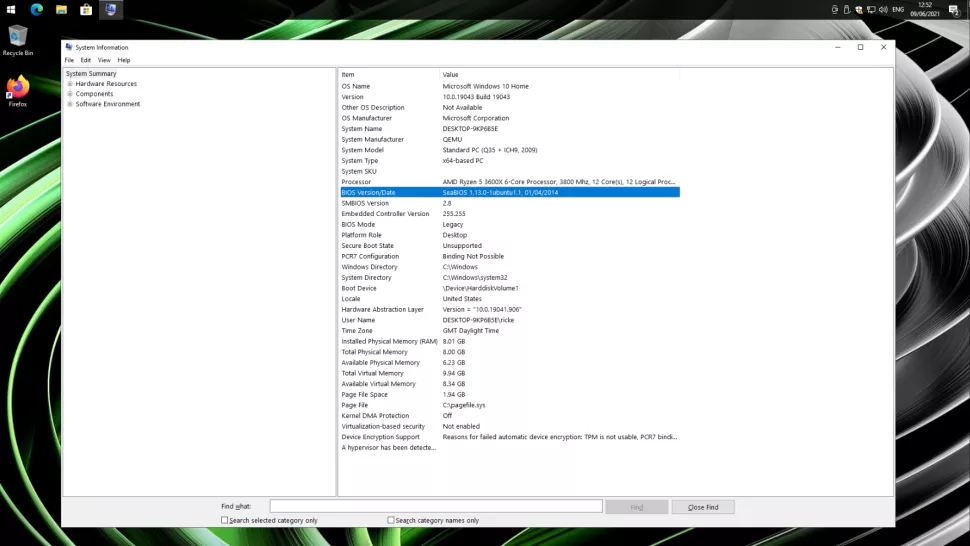The width and height of the screenshot is (970, 546).
Task: Select the Firefox desktop shortcut
Action: pos(18,89)
